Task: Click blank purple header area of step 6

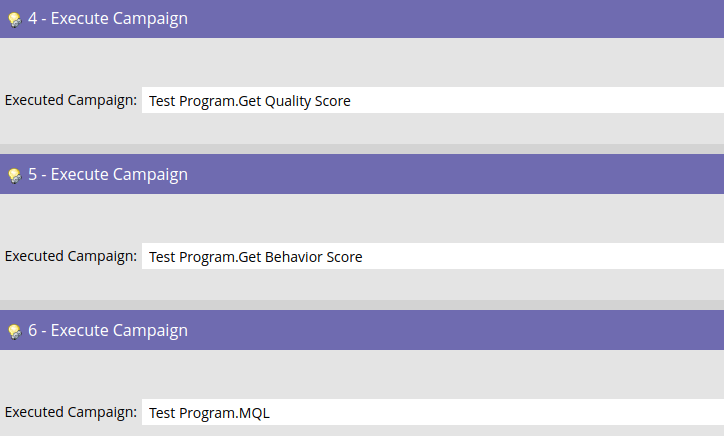Action: (x=457, y=330)
